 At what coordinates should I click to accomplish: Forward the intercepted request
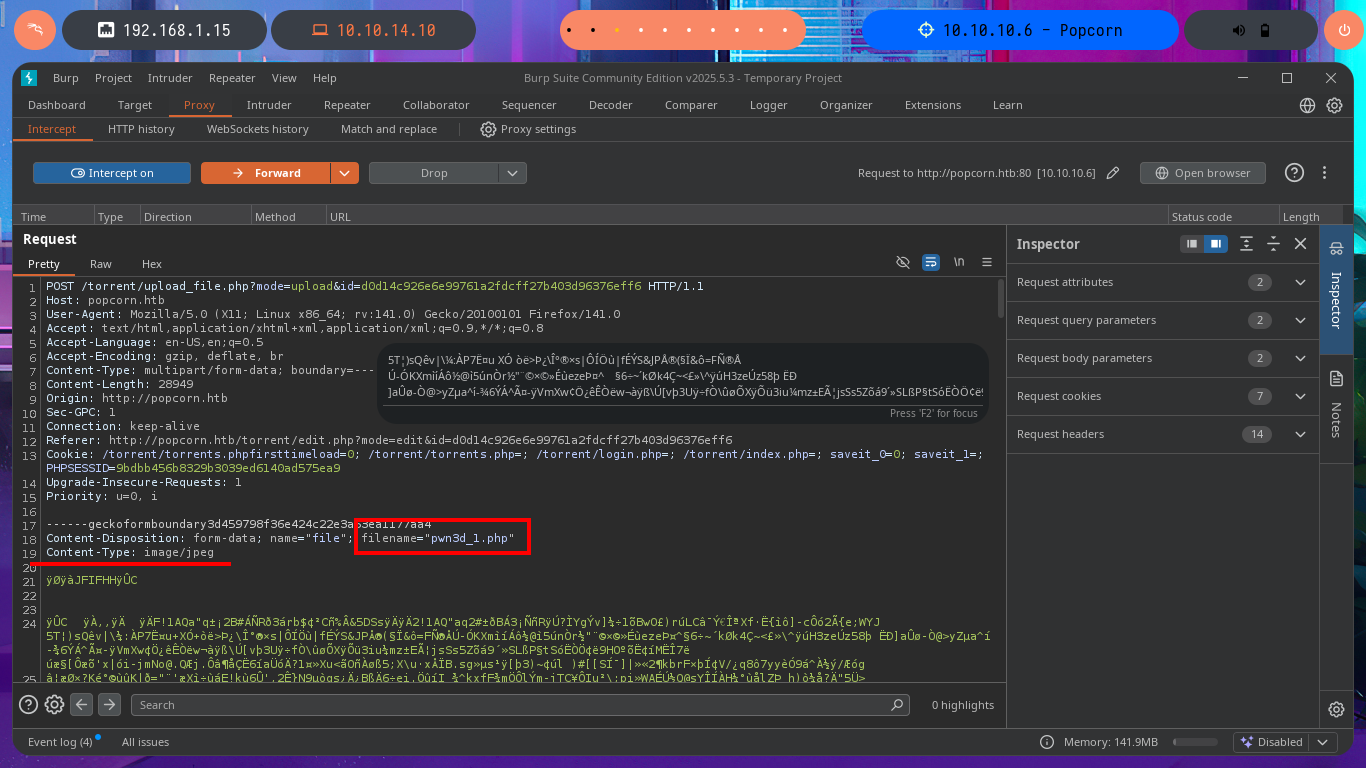pyautogui.click(x=266, y=173)
